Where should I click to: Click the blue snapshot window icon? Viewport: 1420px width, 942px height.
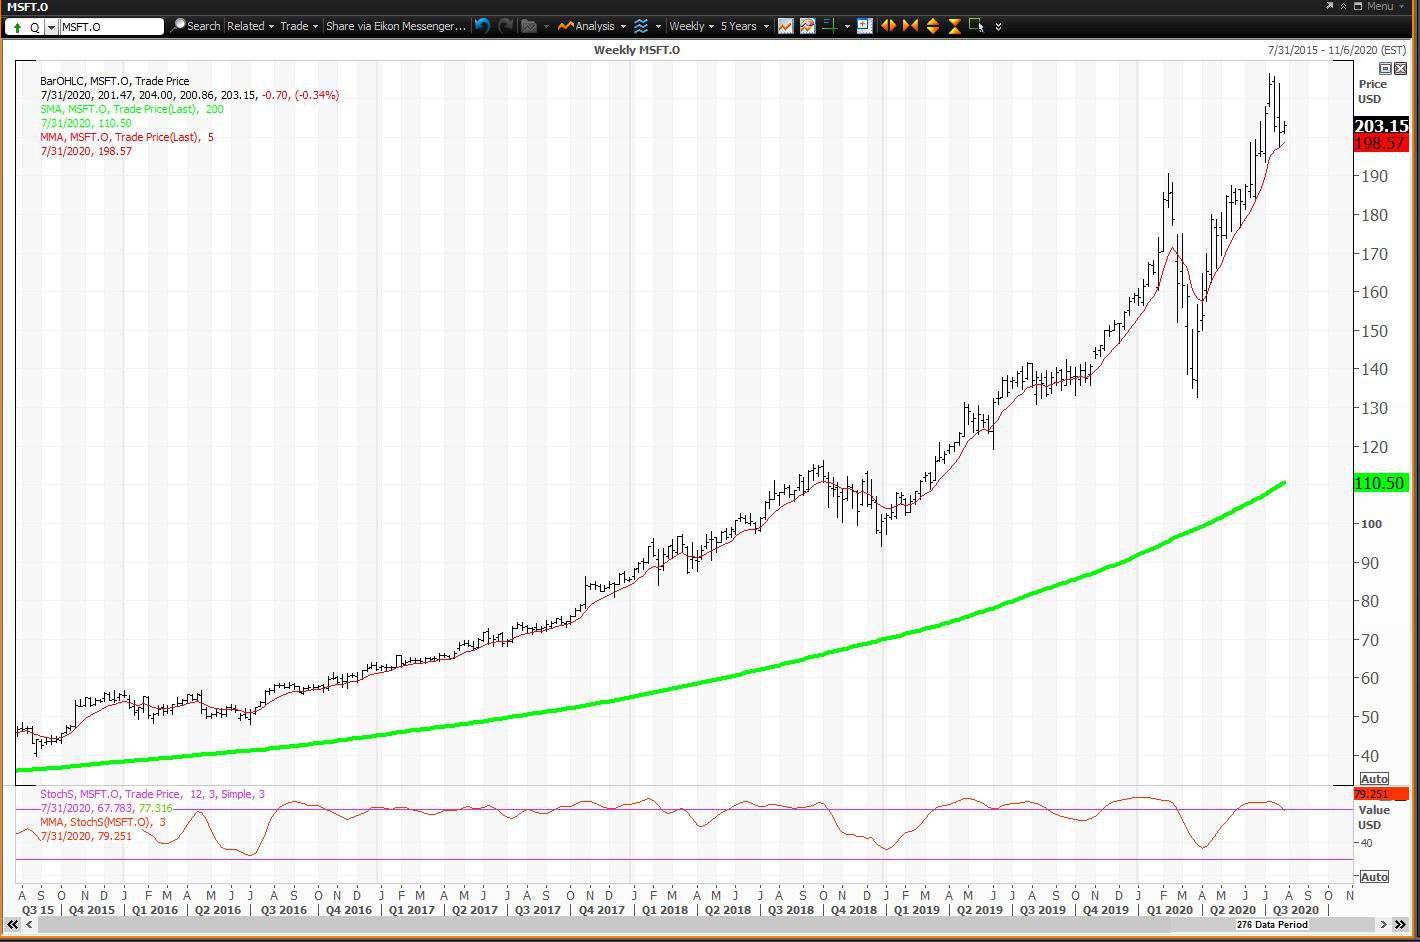(x=865, y=26)
